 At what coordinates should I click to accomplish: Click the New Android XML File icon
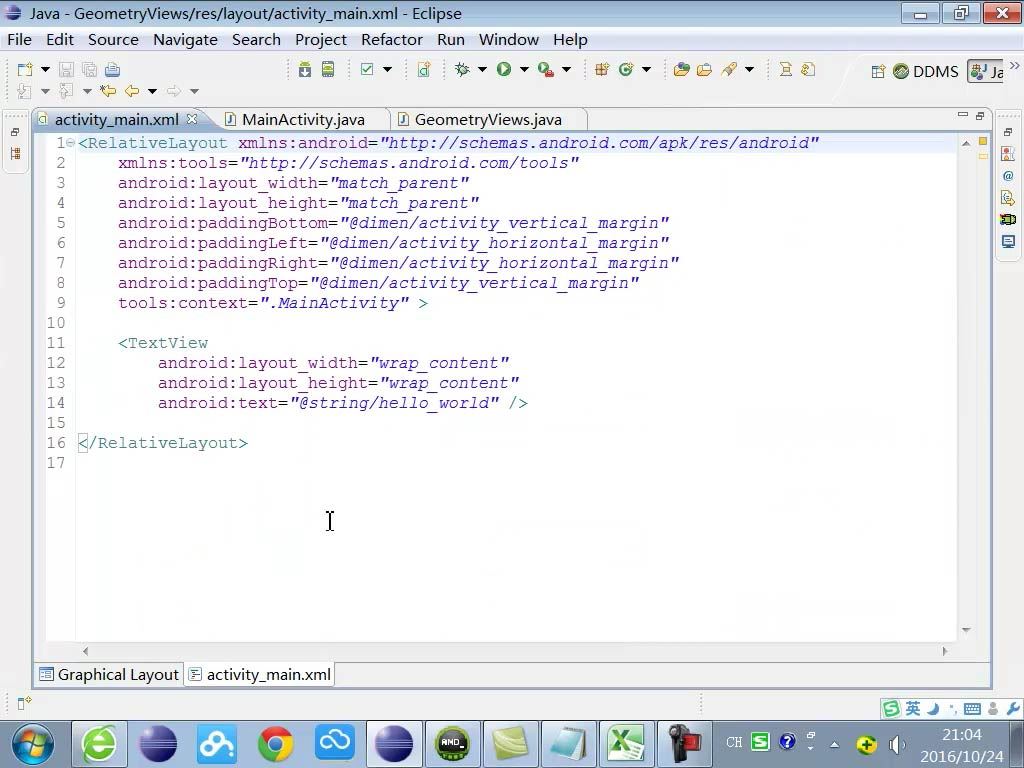click(424, 69)
